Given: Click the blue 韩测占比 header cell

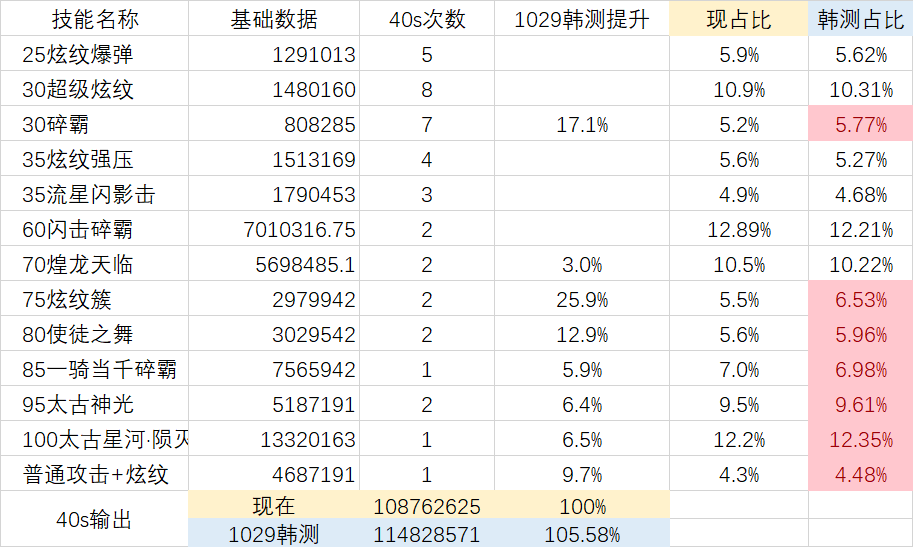Looking at the screenshot, I should (860, 19).
